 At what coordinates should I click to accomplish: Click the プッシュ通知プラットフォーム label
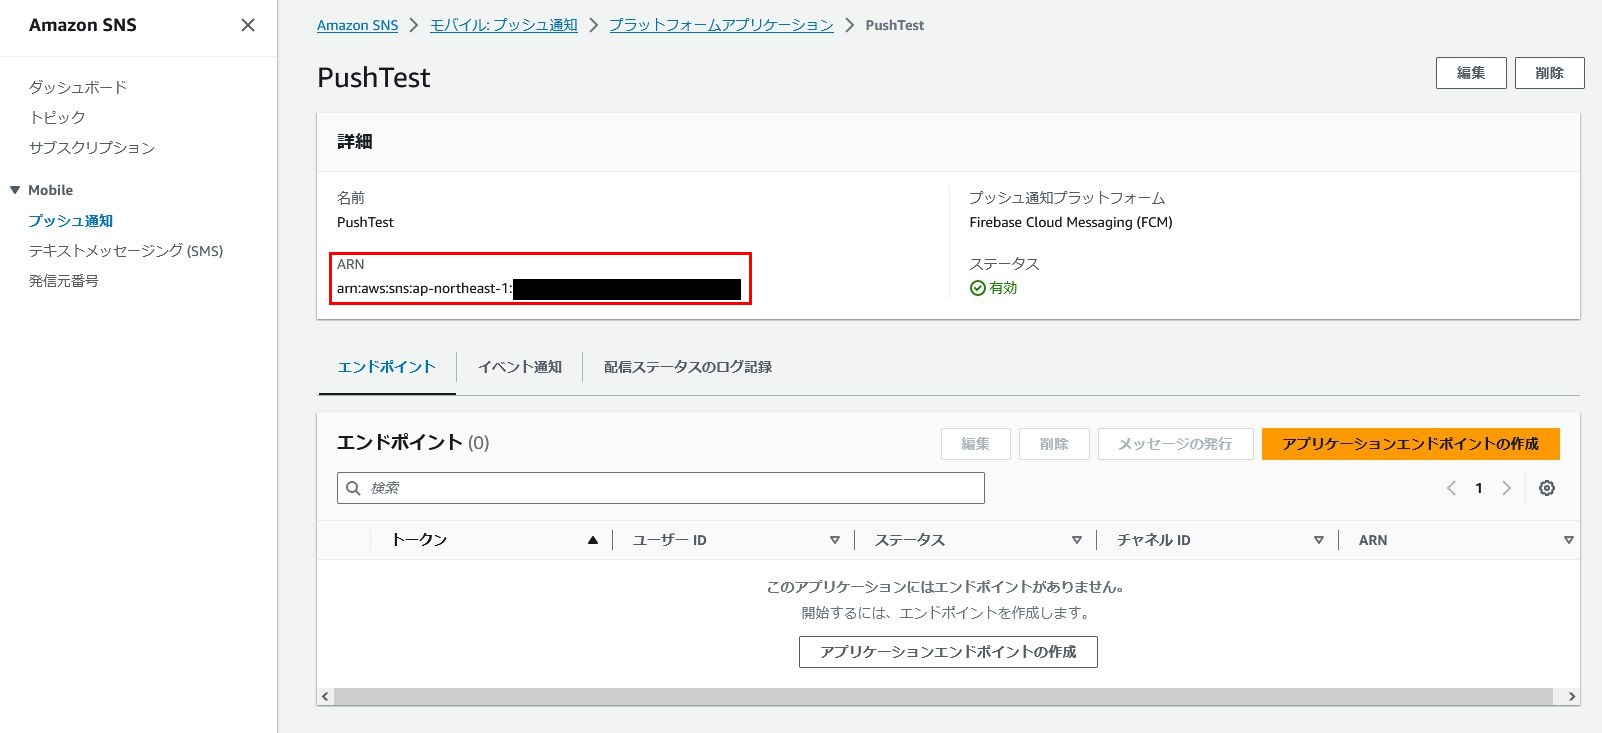(x=1067, y=198)
